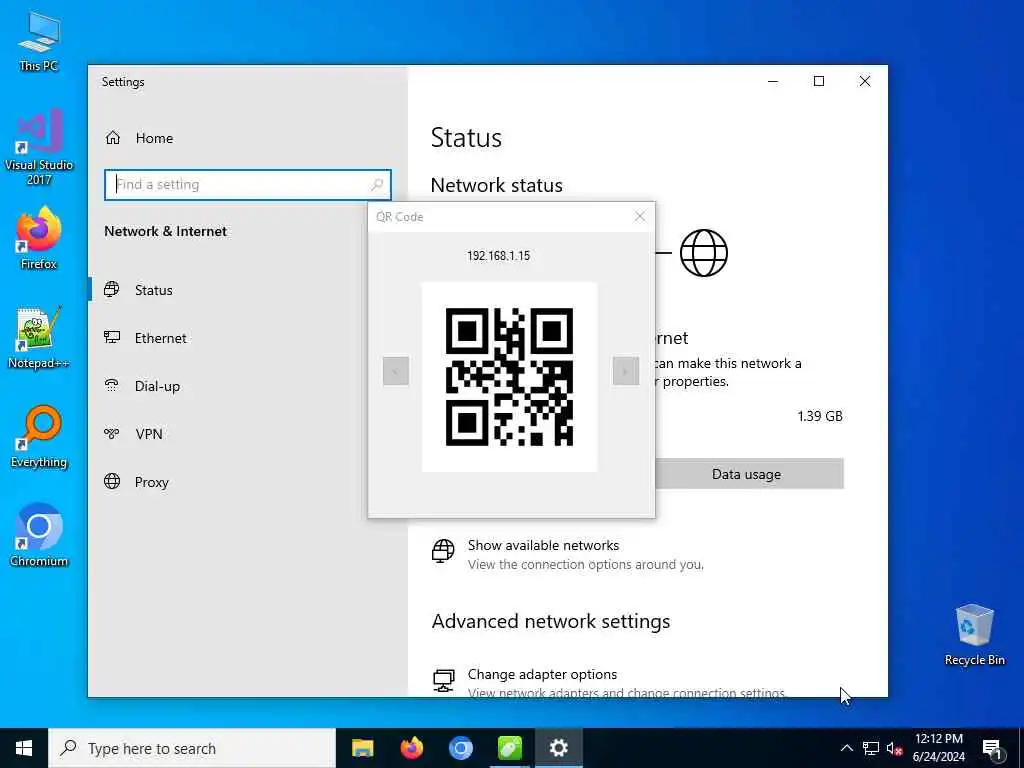Viewport: 1024px width, 768px height.
Task: Select Status in Network sidebar
Action: pos(248,290)
